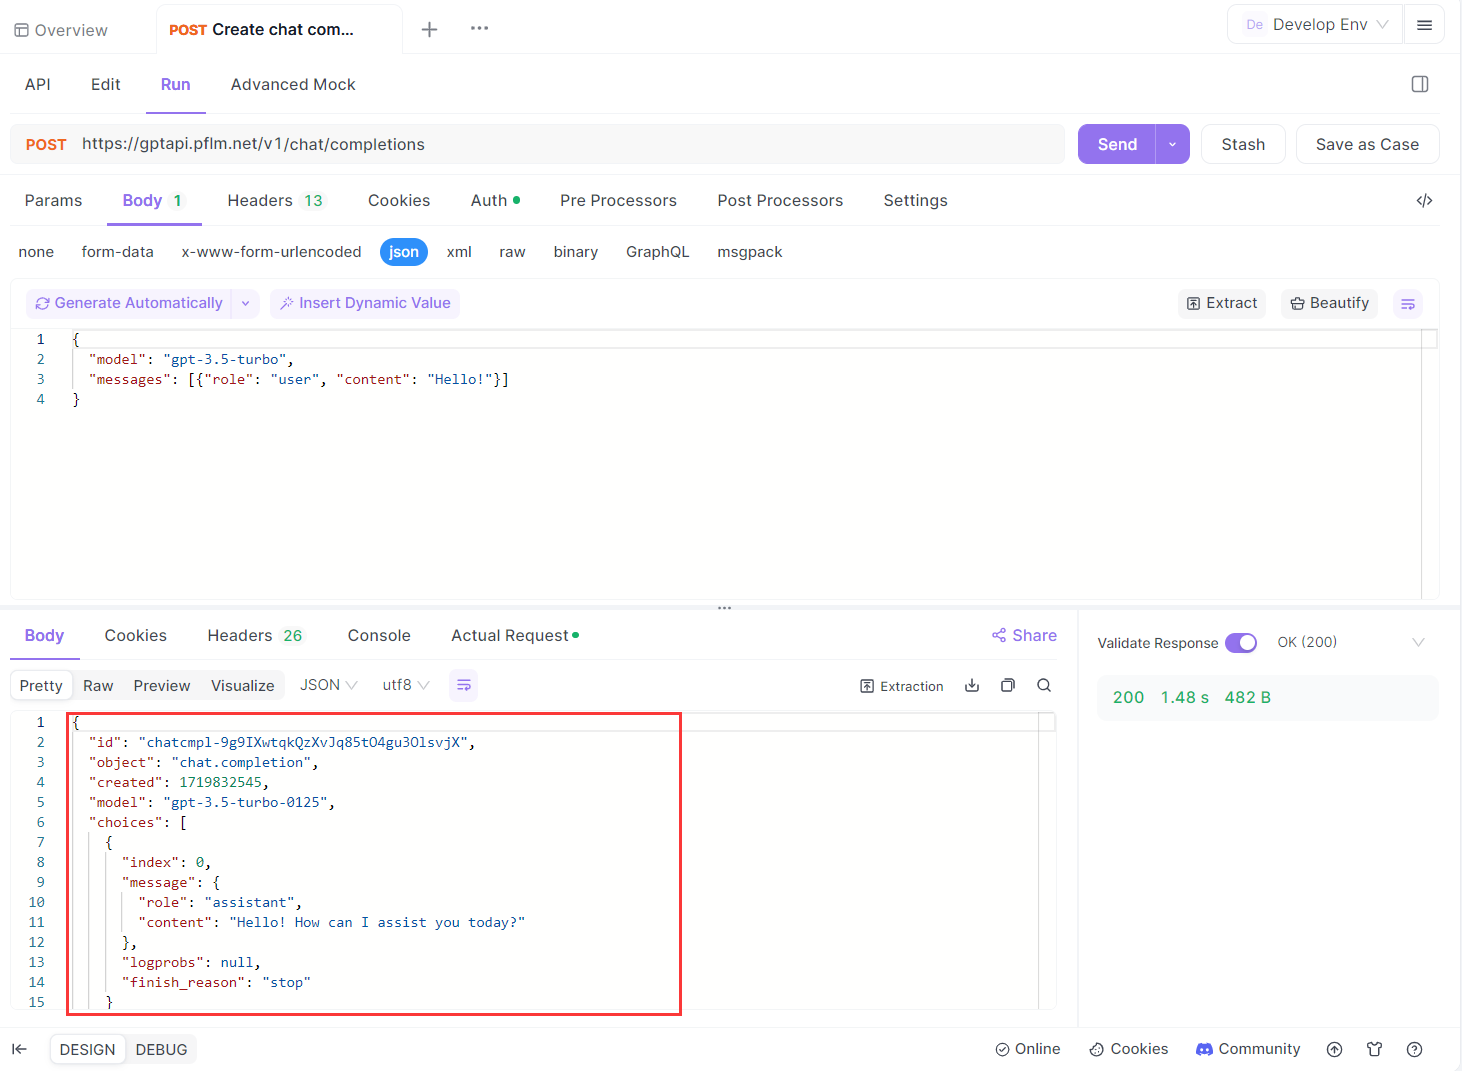Open the utf8 encoding dropdown

point(404,684)
